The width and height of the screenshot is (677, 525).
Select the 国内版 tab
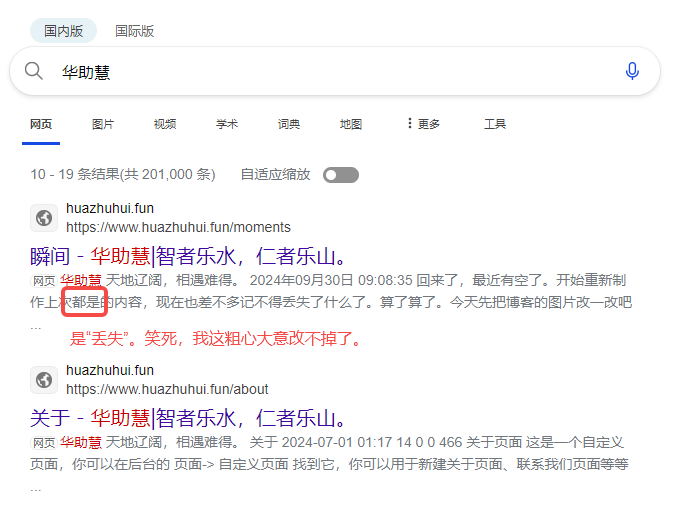[63, 31]
